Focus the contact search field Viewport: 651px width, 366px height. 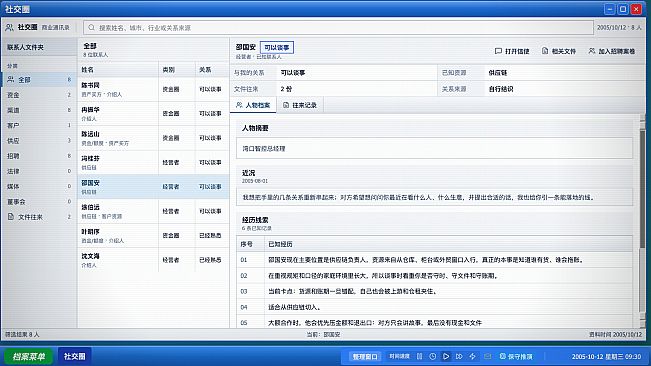[338, 28]
